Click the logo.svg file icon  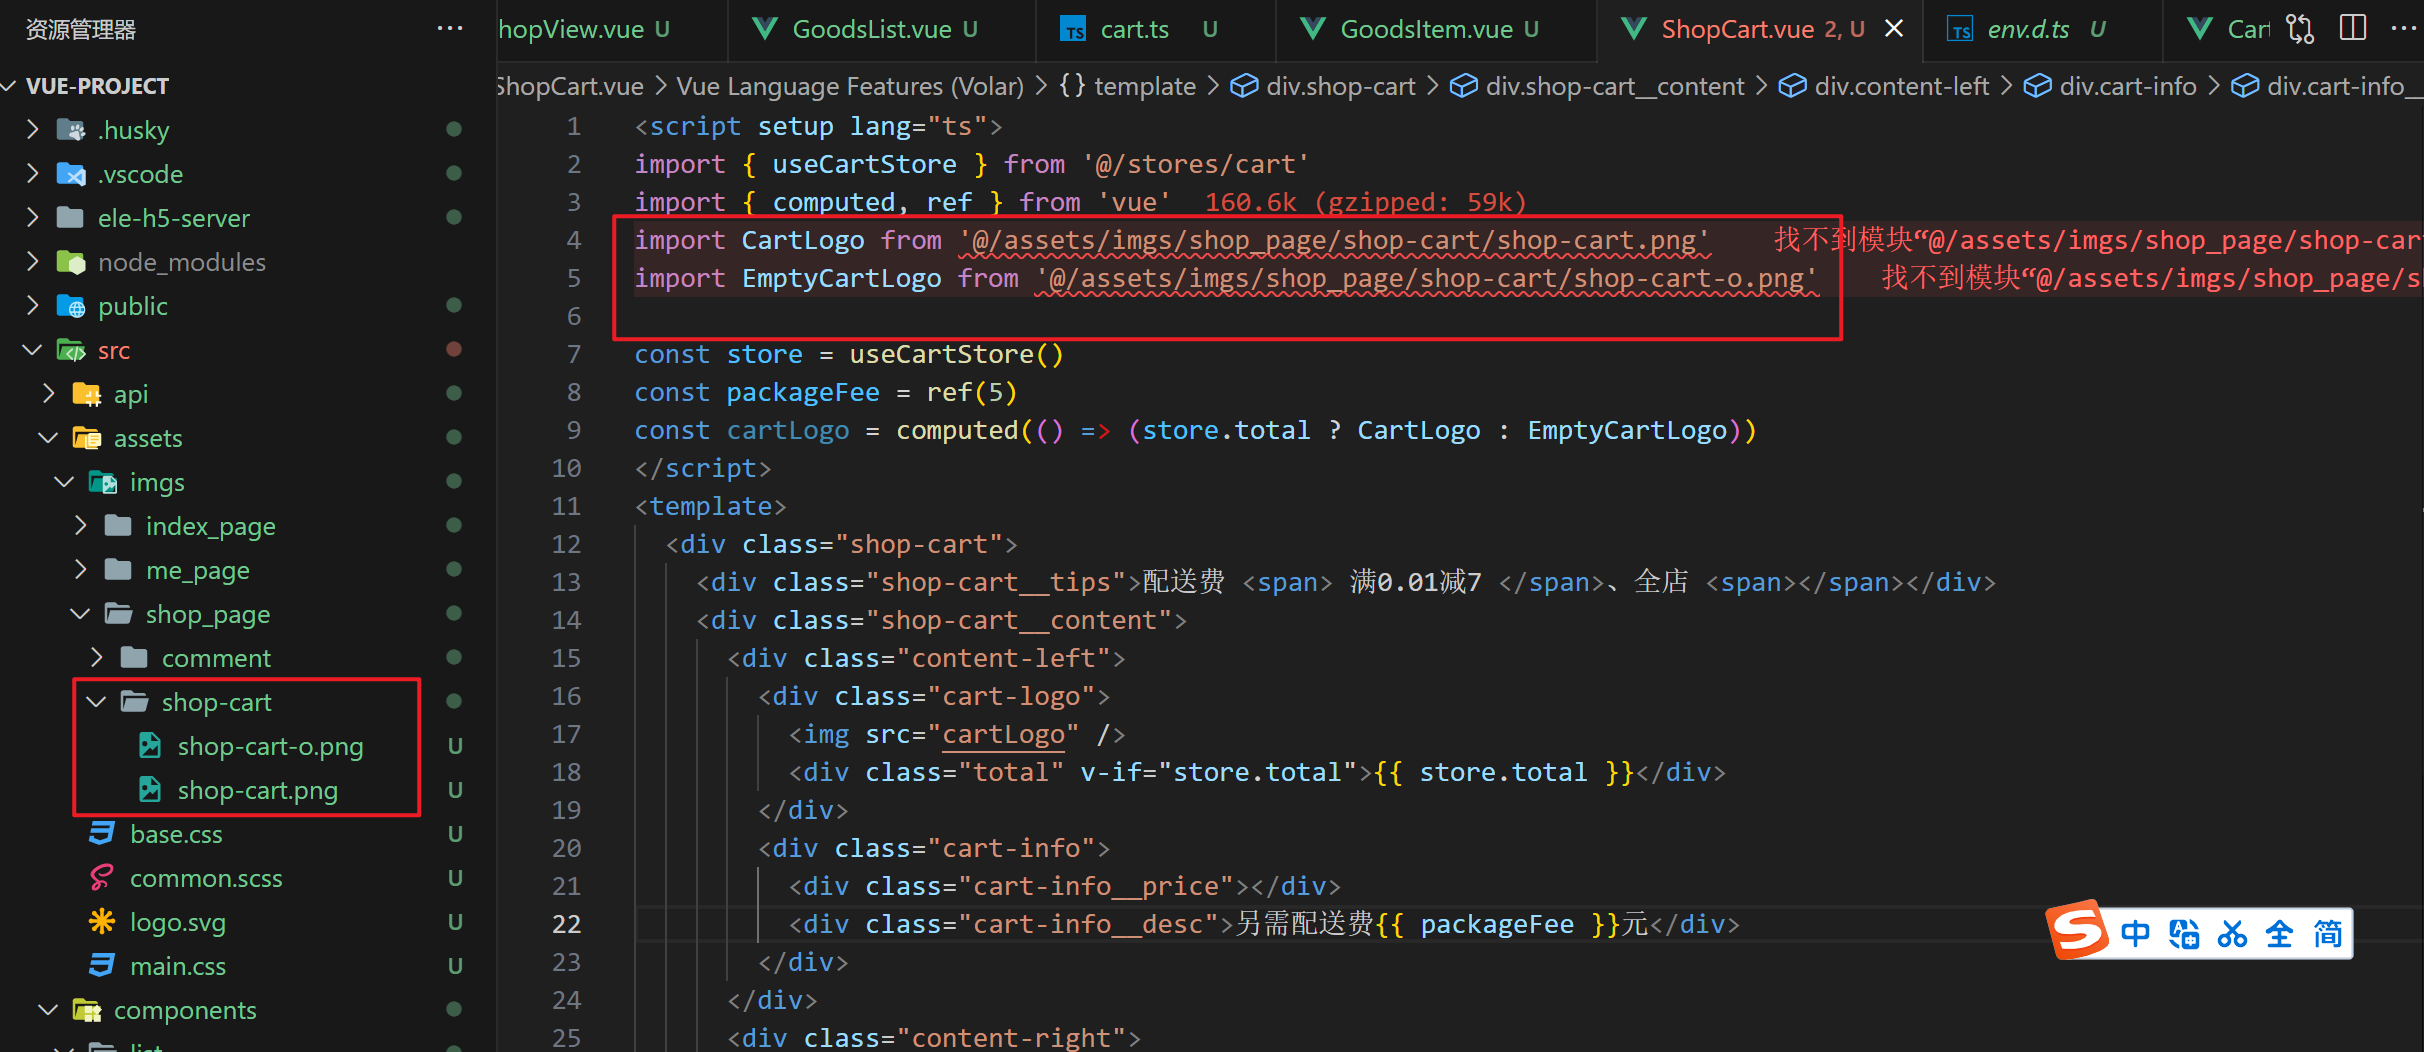tap(102, 922)
